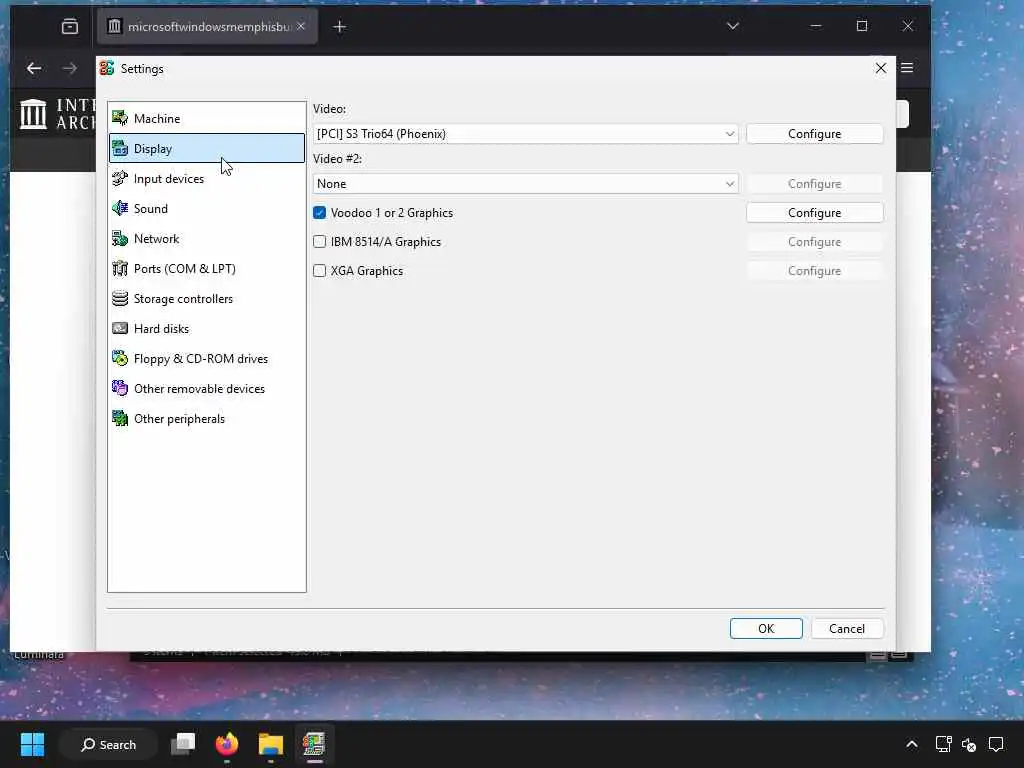The width and height of the screenshot is (1024, 768).
Task: Click the Ports (COM & LPT) icon
Action: coord(120,268)
